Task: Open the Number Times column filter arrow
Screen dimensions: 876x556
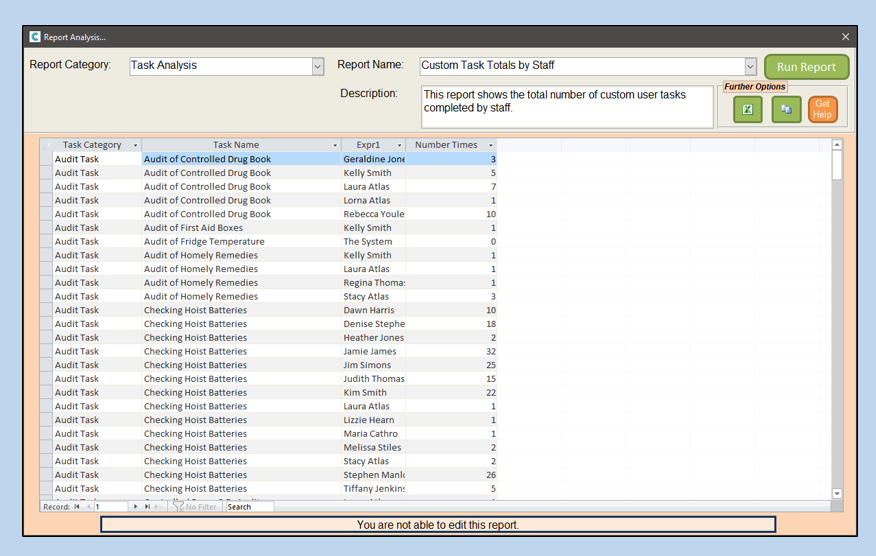Action: pos(490,146)
